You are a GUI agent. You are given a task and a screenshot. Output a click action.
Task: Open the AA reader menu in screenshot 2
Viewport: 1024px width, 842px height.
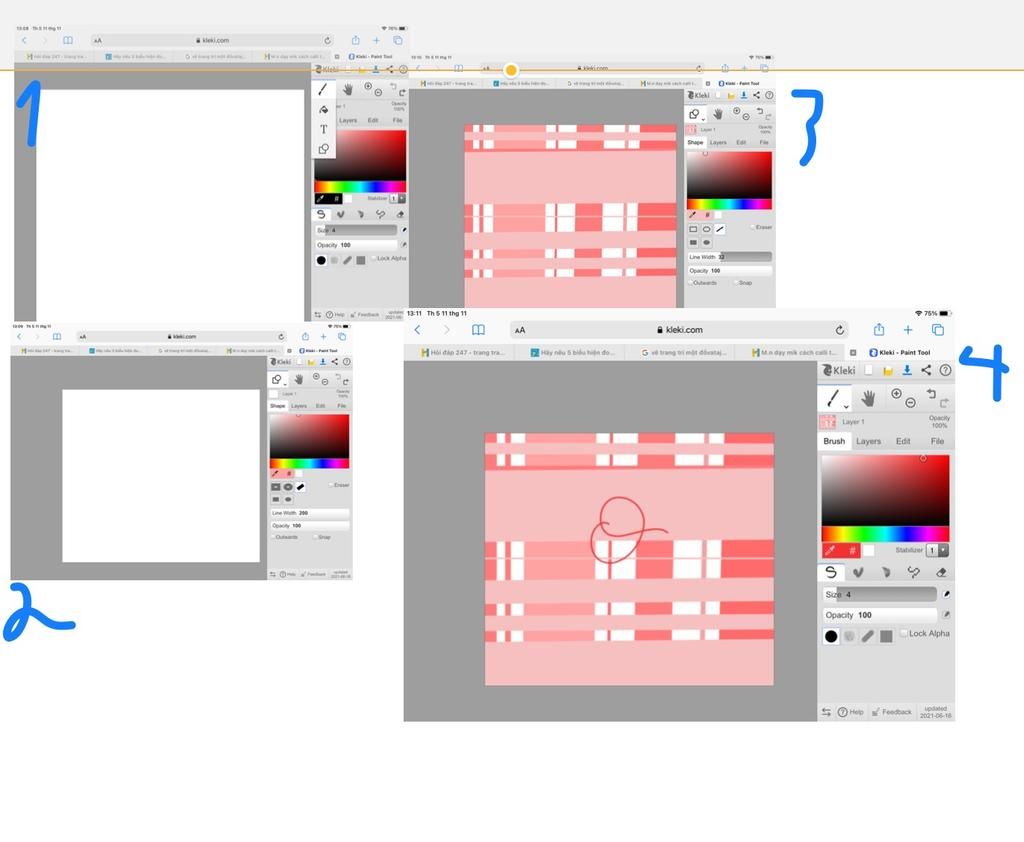click(x=83, y=337)
